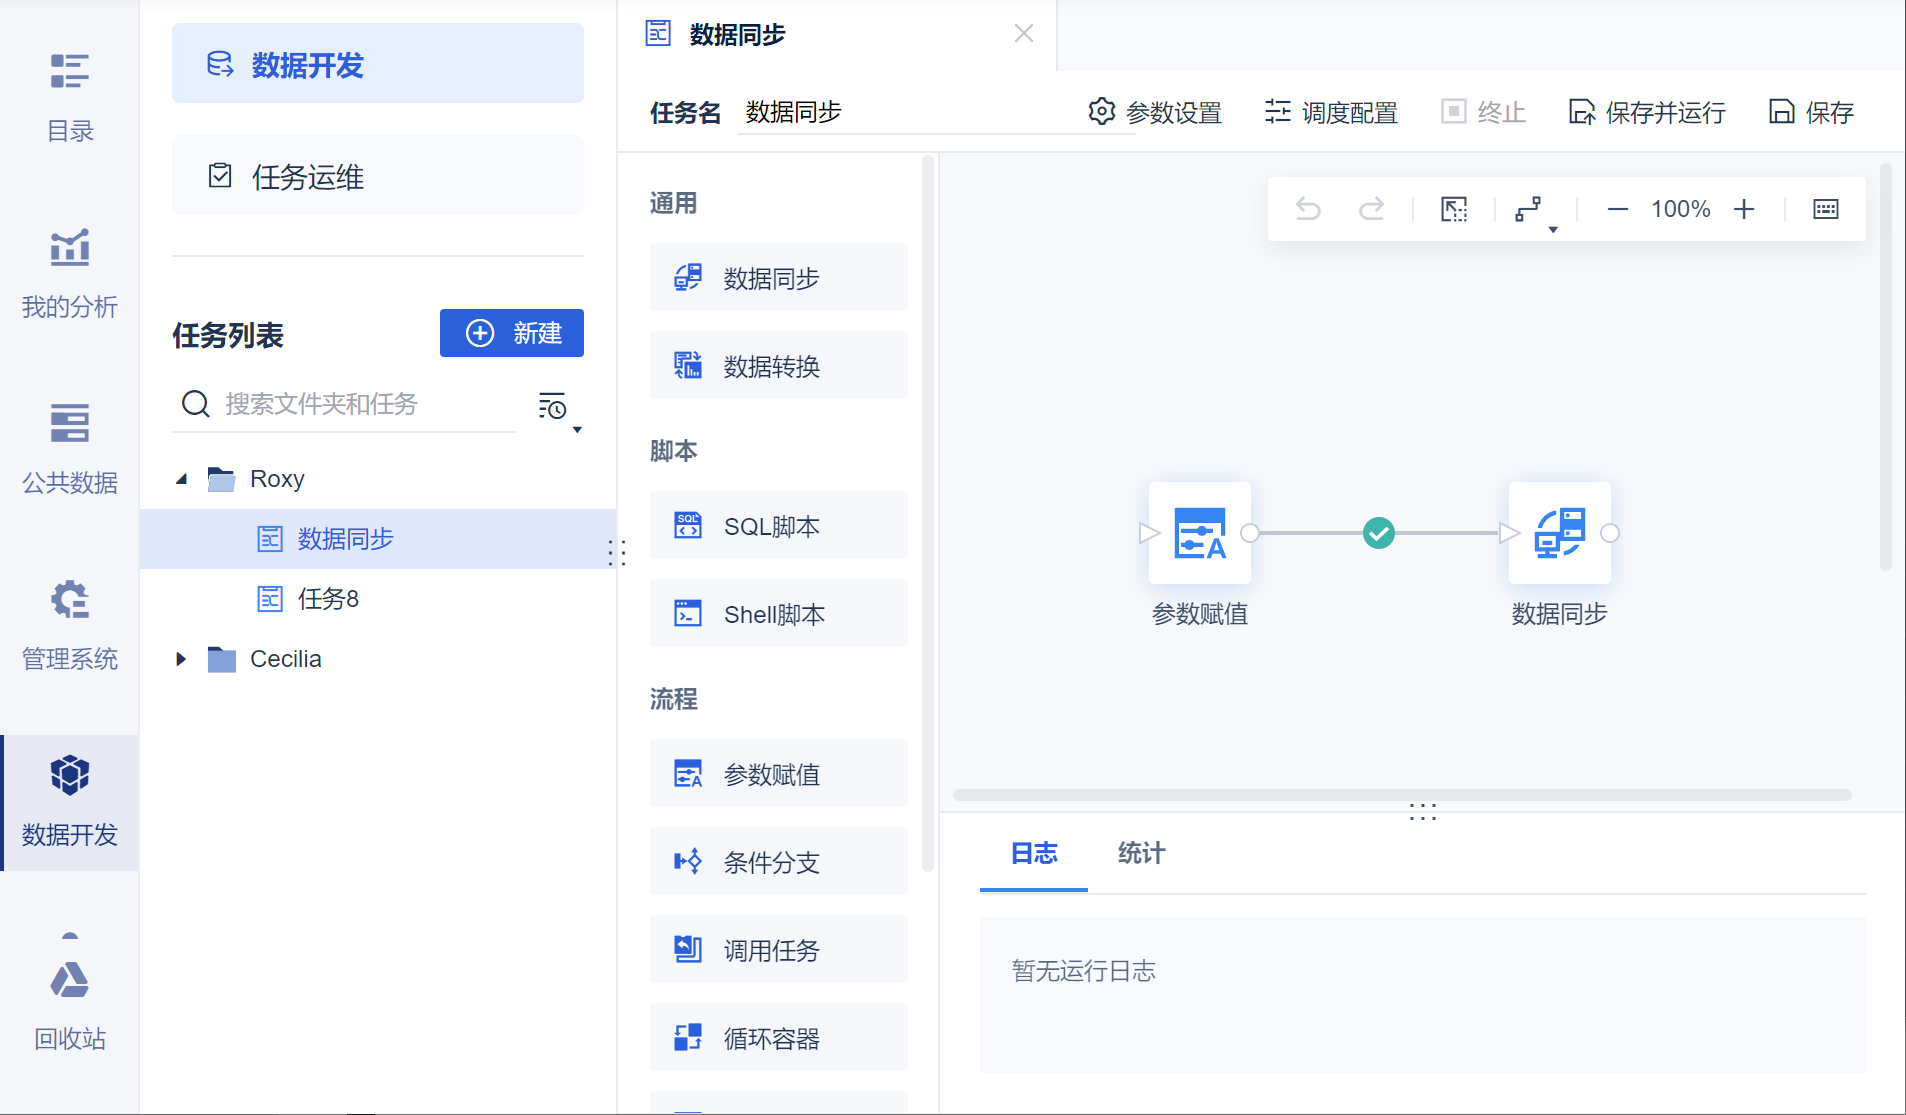1906x1115 pixels.
Task: Open 参数设置 gear settings
Action: 1155,112
